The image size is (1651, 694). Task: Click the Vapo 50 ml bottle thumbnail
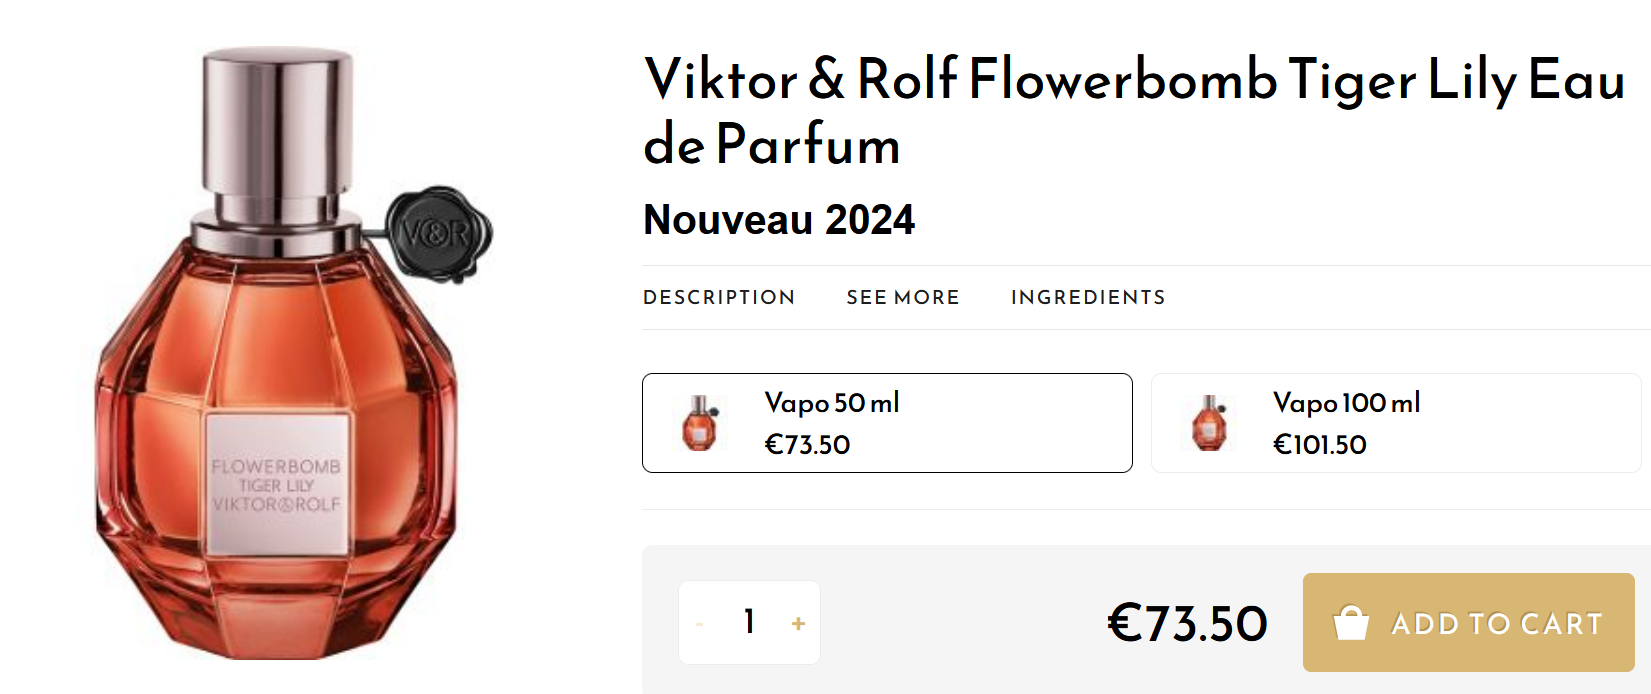(x=700, y=423)
